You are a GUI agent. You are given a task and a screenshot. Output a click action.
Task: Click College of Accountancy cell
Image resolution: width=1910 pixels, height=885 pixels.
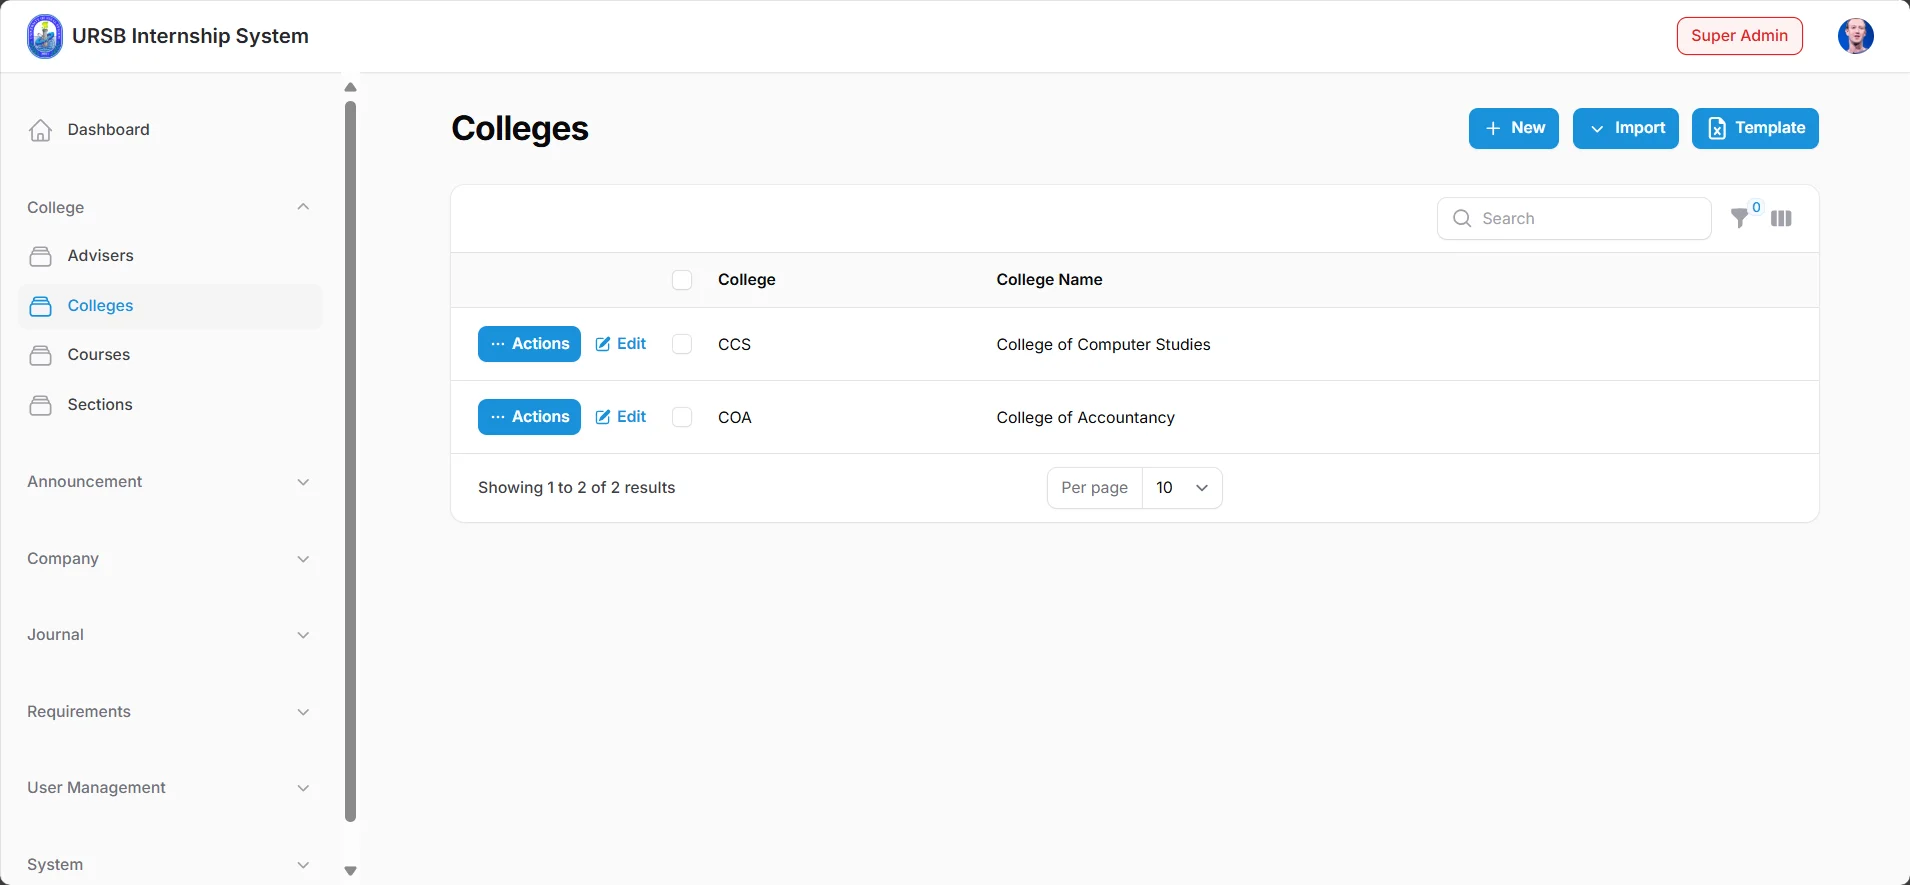pyautogui.click(x=1085, y=417)
